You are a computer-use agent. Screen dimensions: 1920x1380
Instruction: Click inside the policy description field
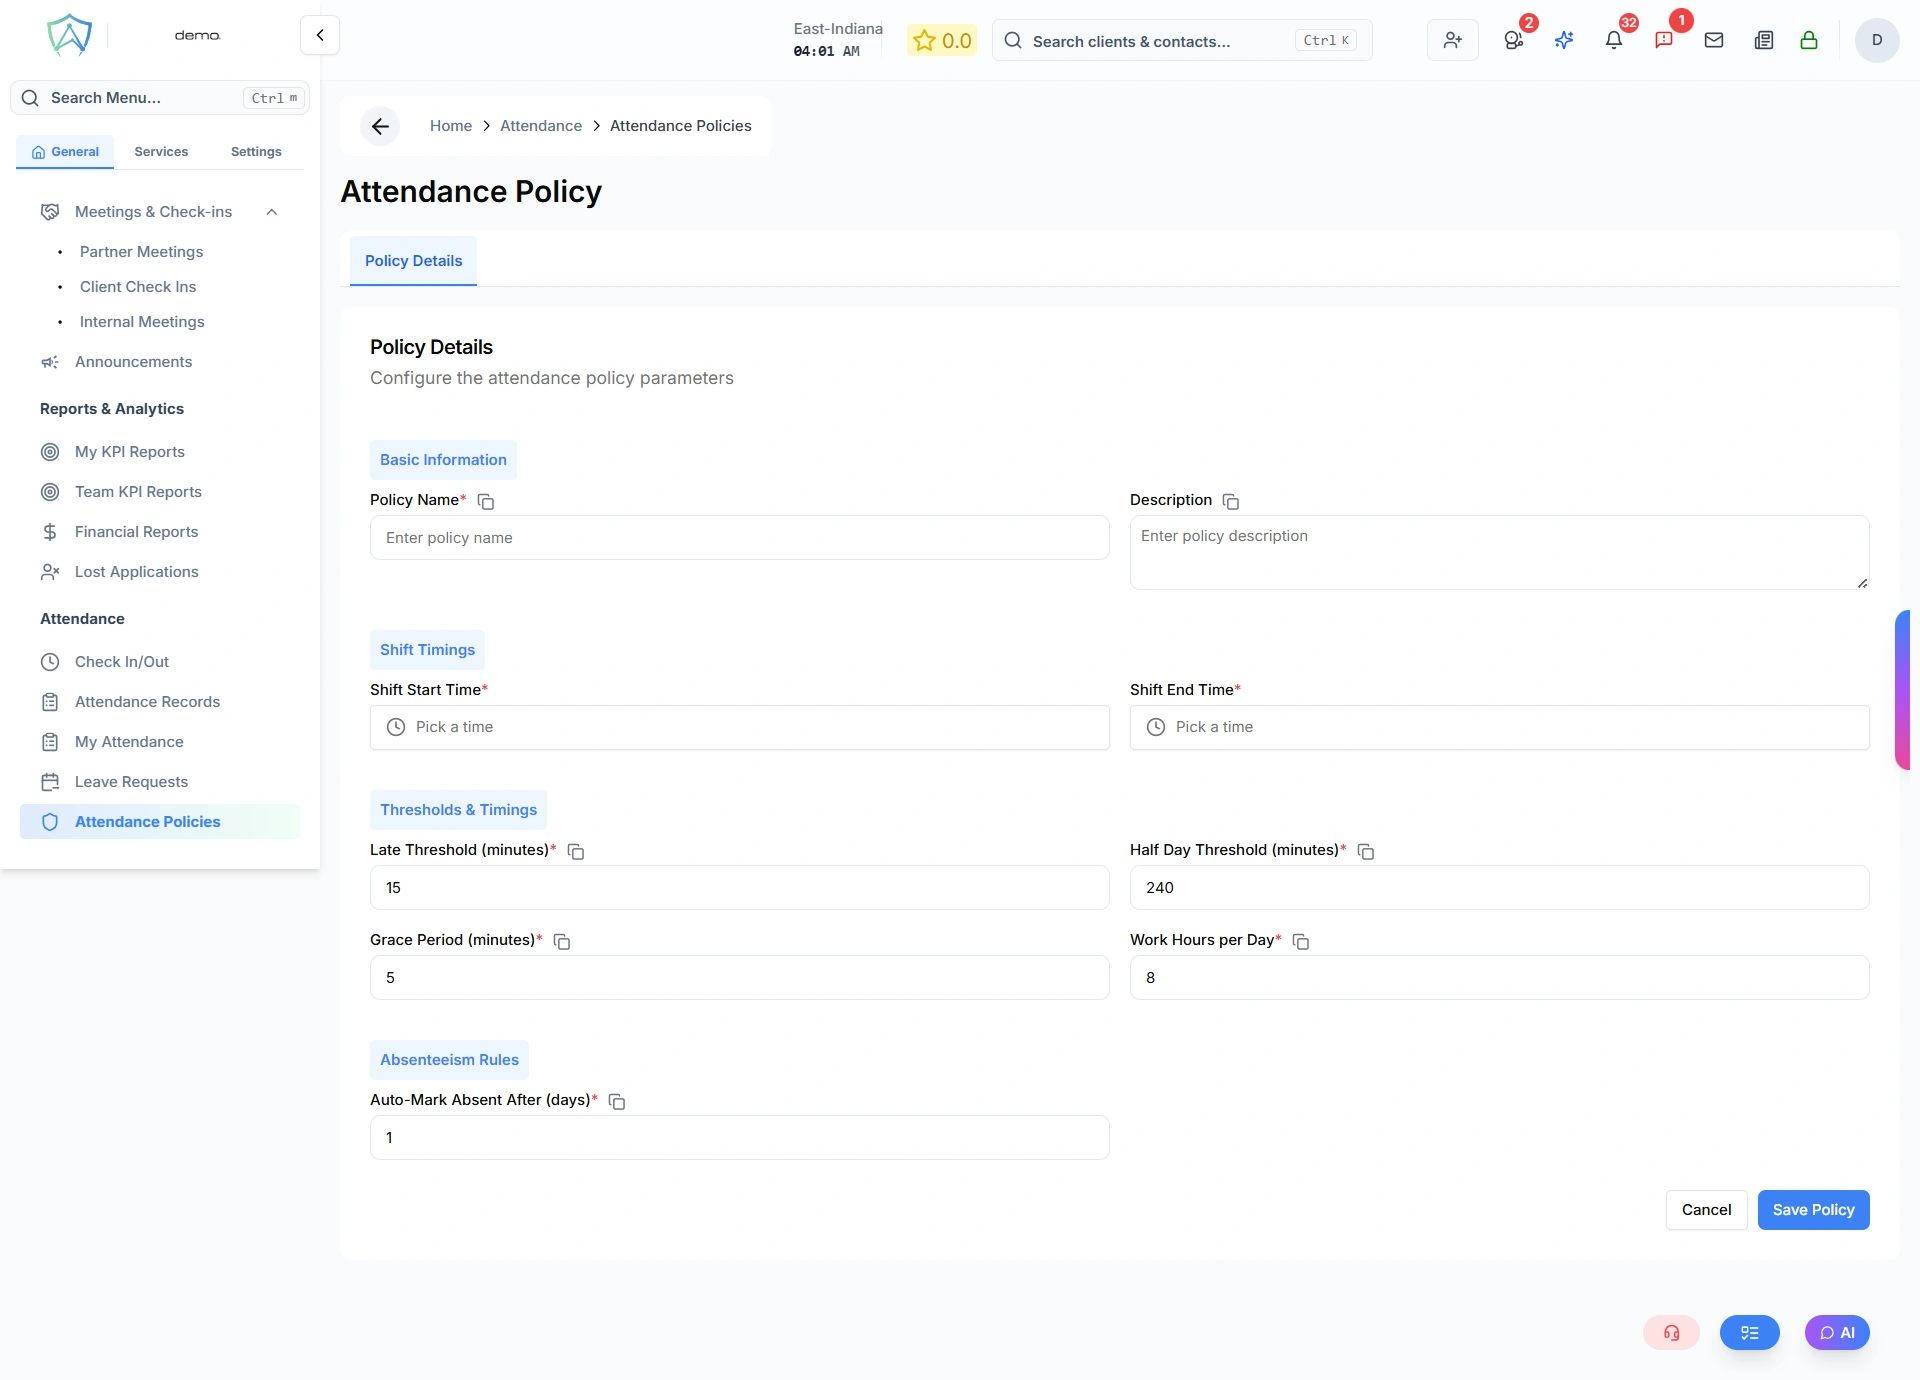[1498, 552]
